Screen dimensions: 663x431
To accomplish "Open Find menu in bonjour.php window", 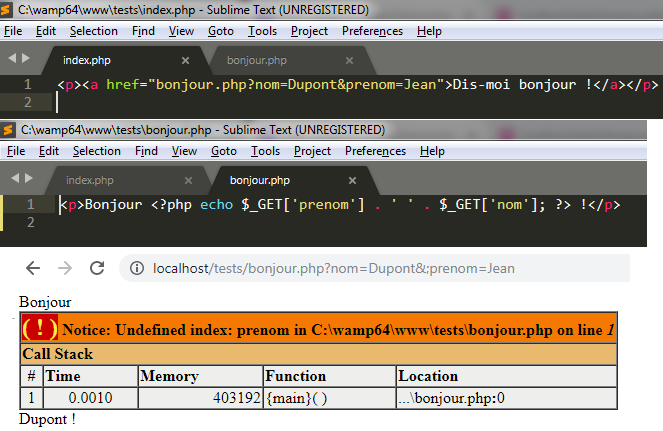I will tap(146, 151).
